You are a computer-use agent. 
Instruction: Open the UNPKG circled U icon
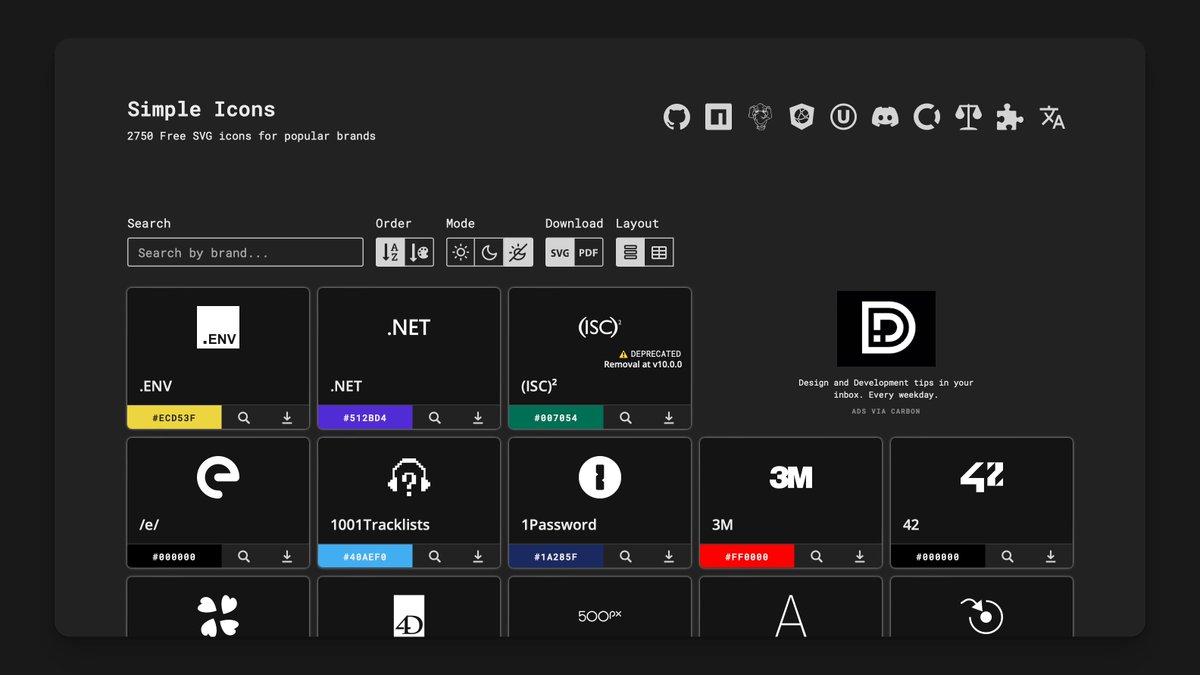843,117
